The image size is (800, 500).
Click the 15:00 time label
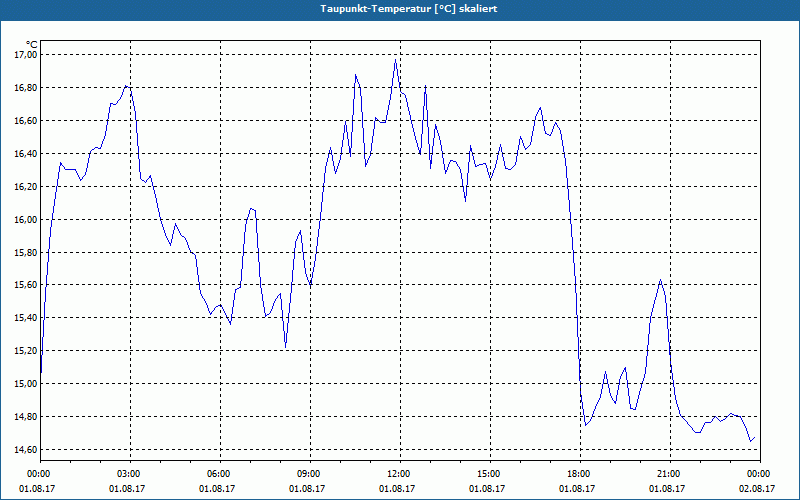click(490, 474)
